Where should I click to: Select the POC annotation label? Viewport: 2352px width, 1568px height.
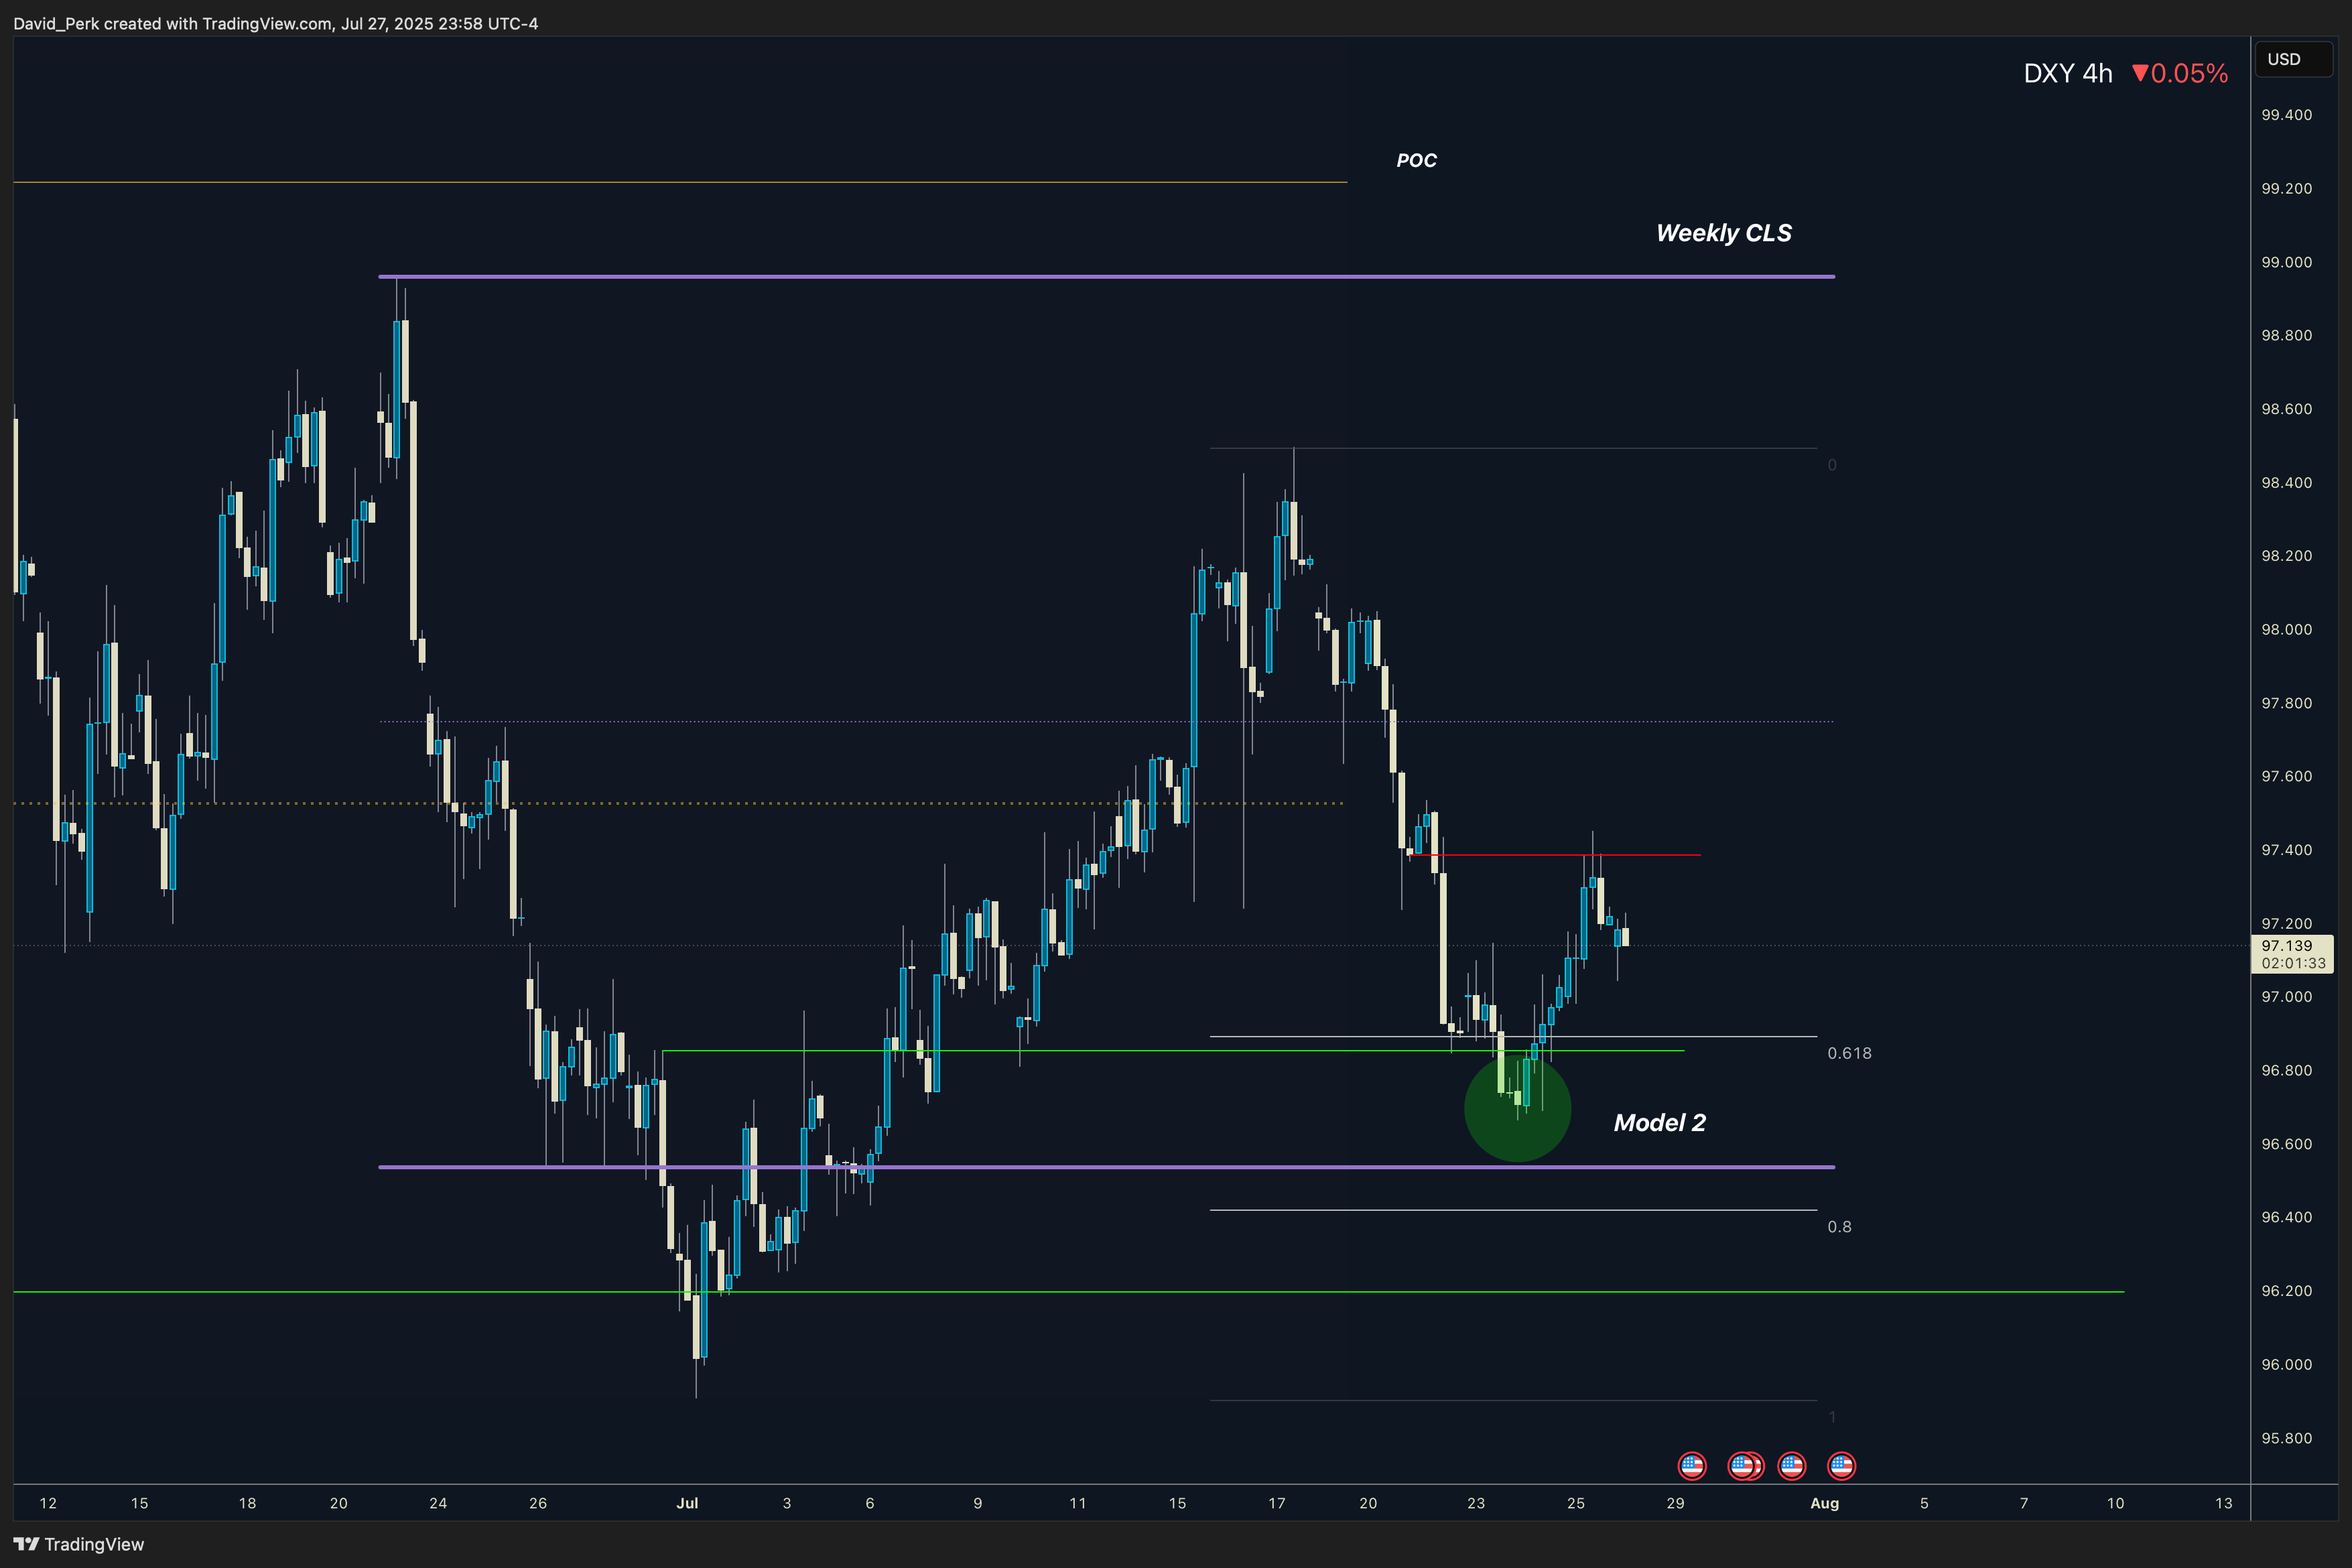tap(1416, 160)
